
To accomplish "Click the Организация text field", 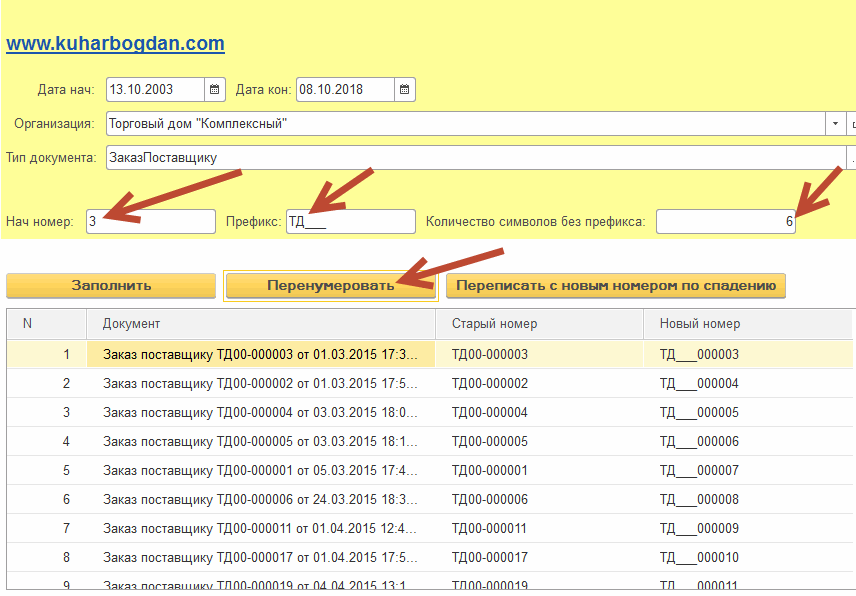I will point(465,124).
